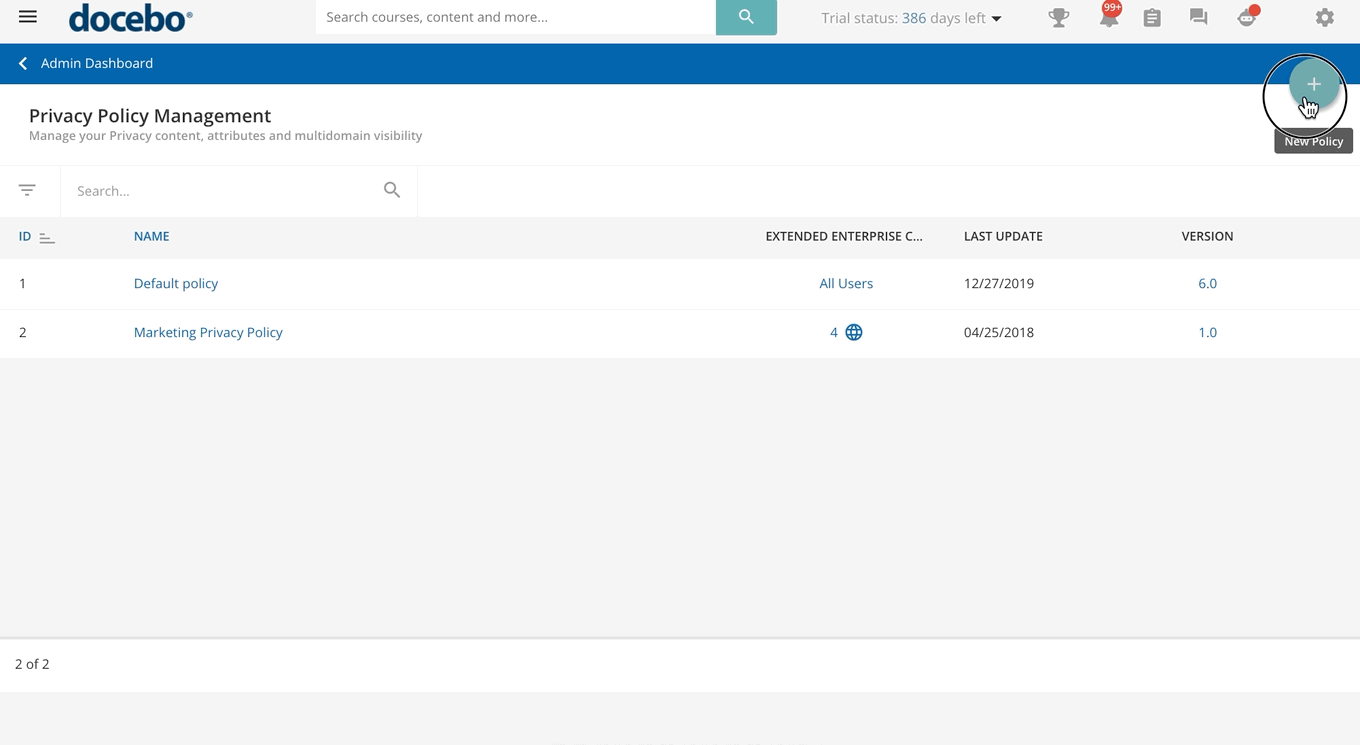
Task: Expand the Trial status dropdown arrow
Action: (996, 19)
